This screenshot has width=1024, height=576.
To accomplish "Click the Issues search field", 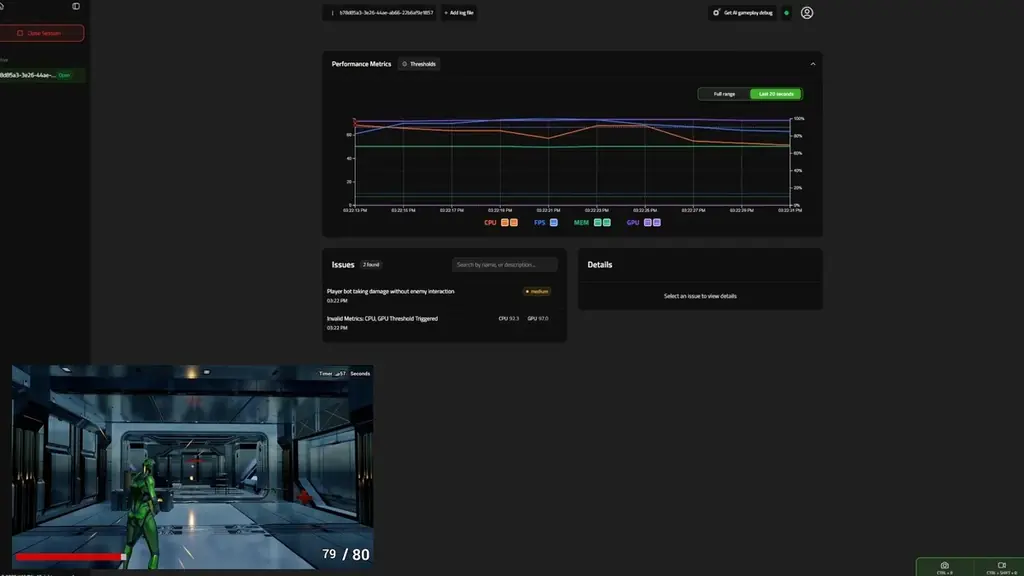I will [505, 264].
